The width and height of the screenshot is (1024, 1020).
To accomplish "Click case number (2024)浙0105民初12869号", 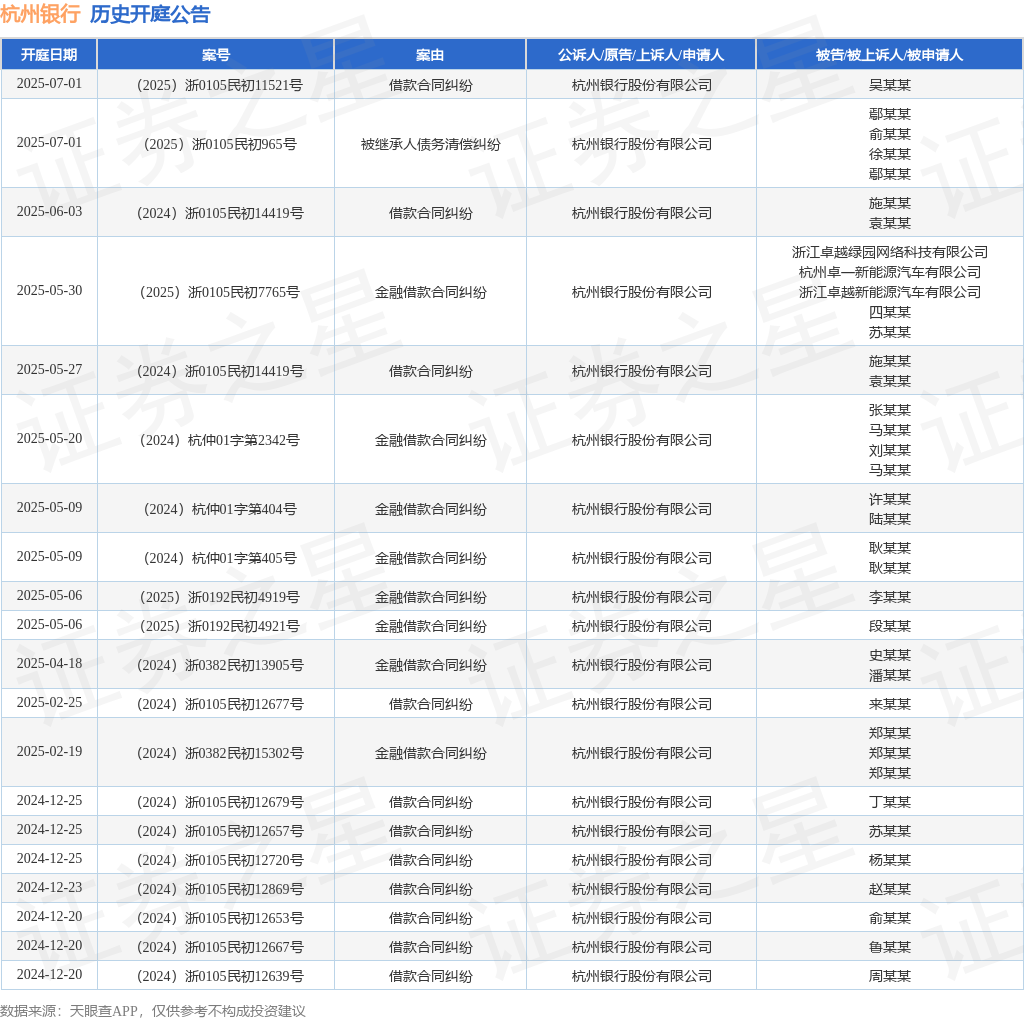I will click(x=219, y=889).
